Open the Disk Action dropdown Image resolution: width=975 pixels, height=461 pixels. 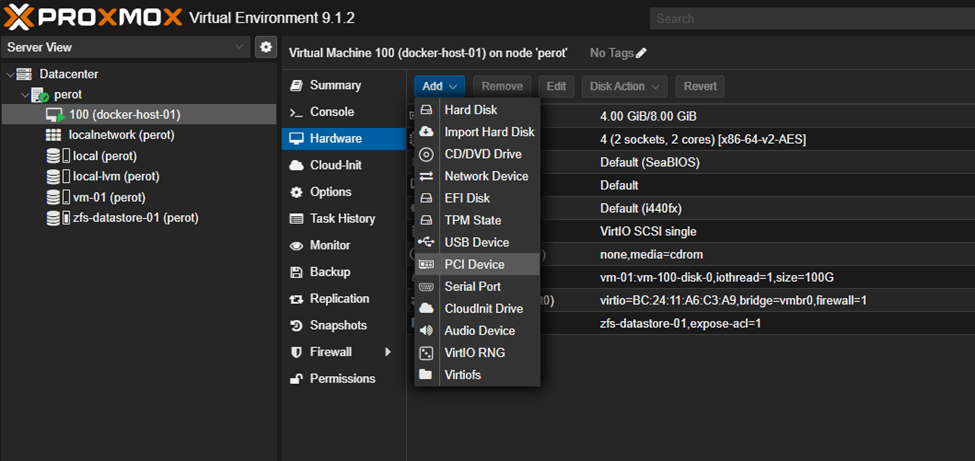(x=624, y=87)
